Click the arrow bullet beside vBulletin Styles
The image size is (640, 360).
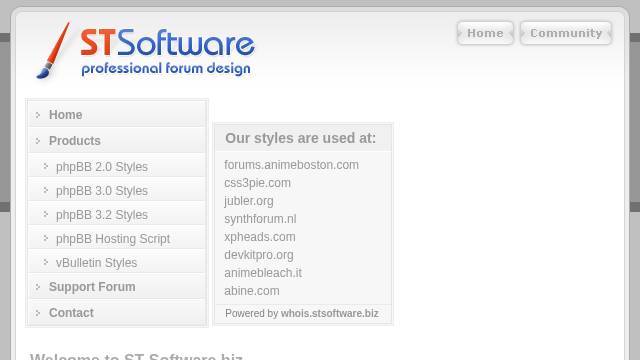click(x=46, y=262)
